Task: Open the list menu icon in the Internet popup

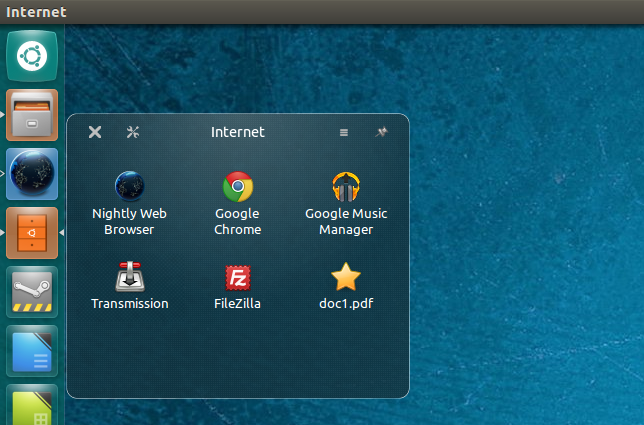Action: tap(344, 132)
